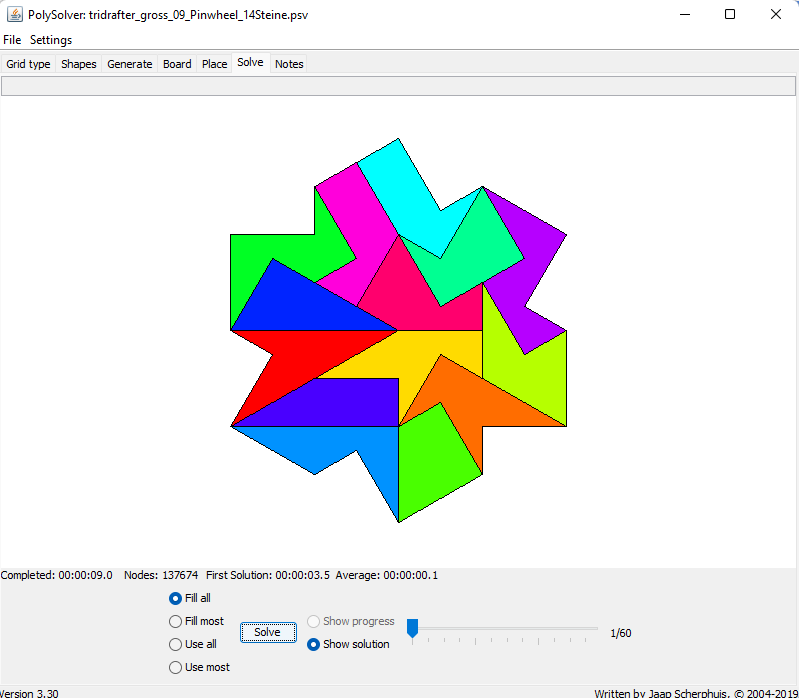Choose the Fill most option
This screenshot has height=698, width=799.
coord(196,621)
